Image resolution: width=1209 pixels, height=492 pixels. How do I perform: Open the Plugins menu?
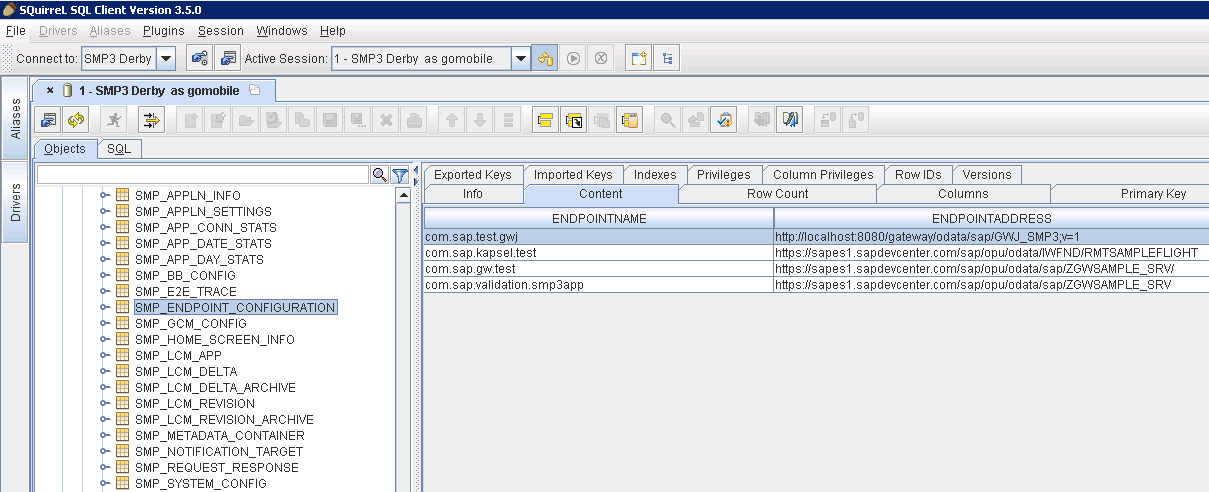(163, 31)
